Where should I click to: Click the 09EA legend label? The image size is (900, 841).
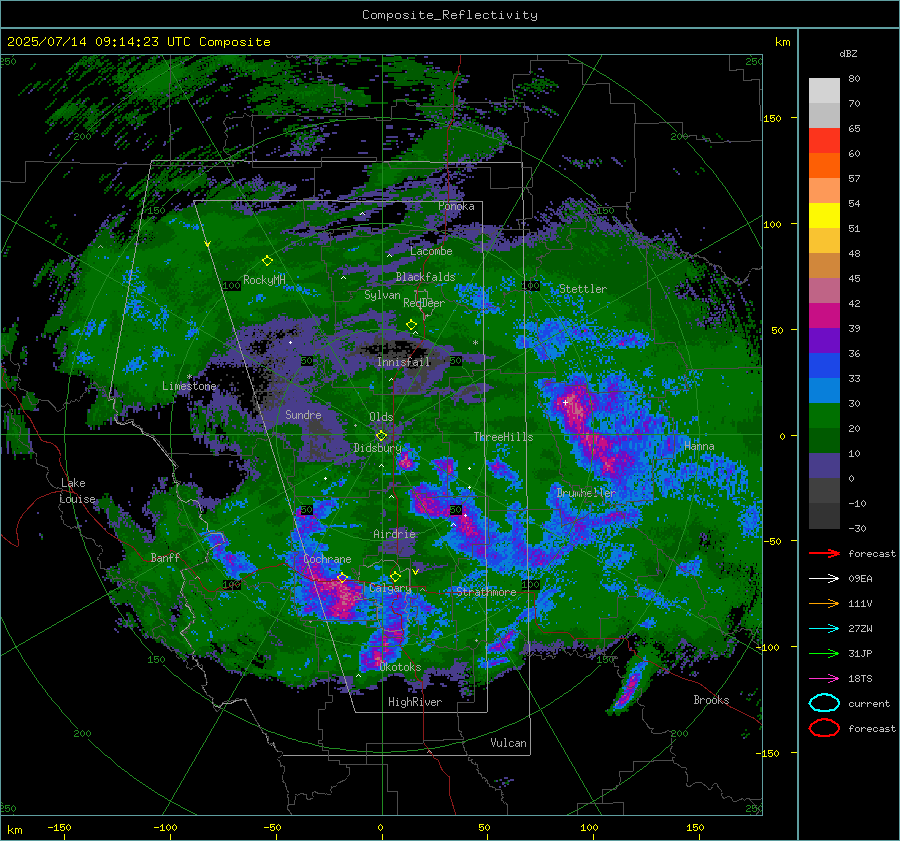pyautogui.click(x=860, y=579)
